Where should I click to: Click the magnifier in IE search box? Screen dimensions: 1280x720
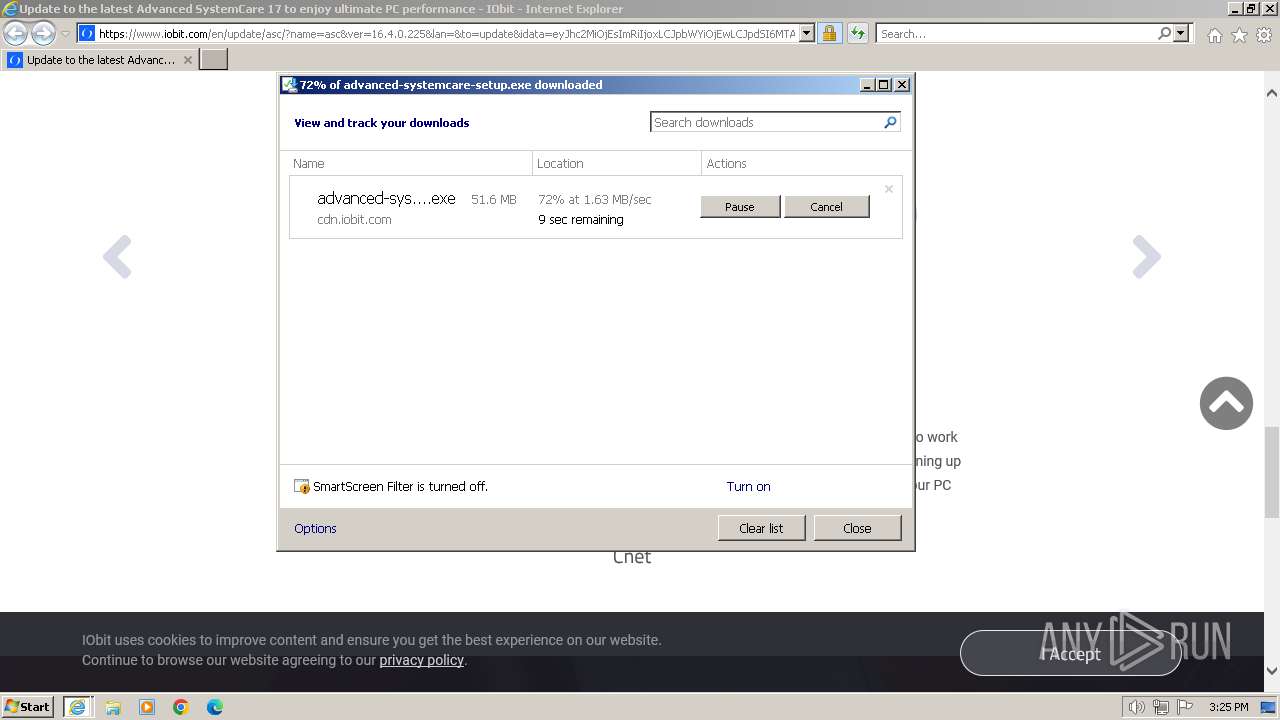[x=1164, y=33]
